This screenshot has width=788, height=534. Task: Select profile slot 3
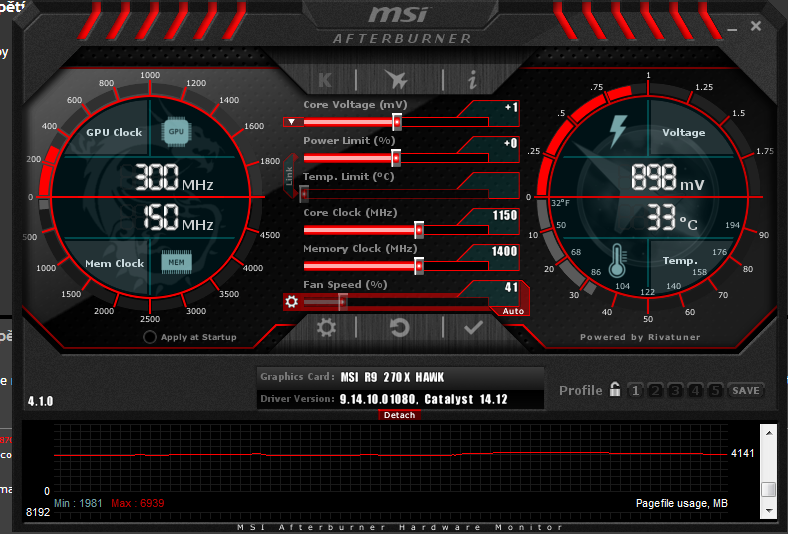tap(675, 390)
